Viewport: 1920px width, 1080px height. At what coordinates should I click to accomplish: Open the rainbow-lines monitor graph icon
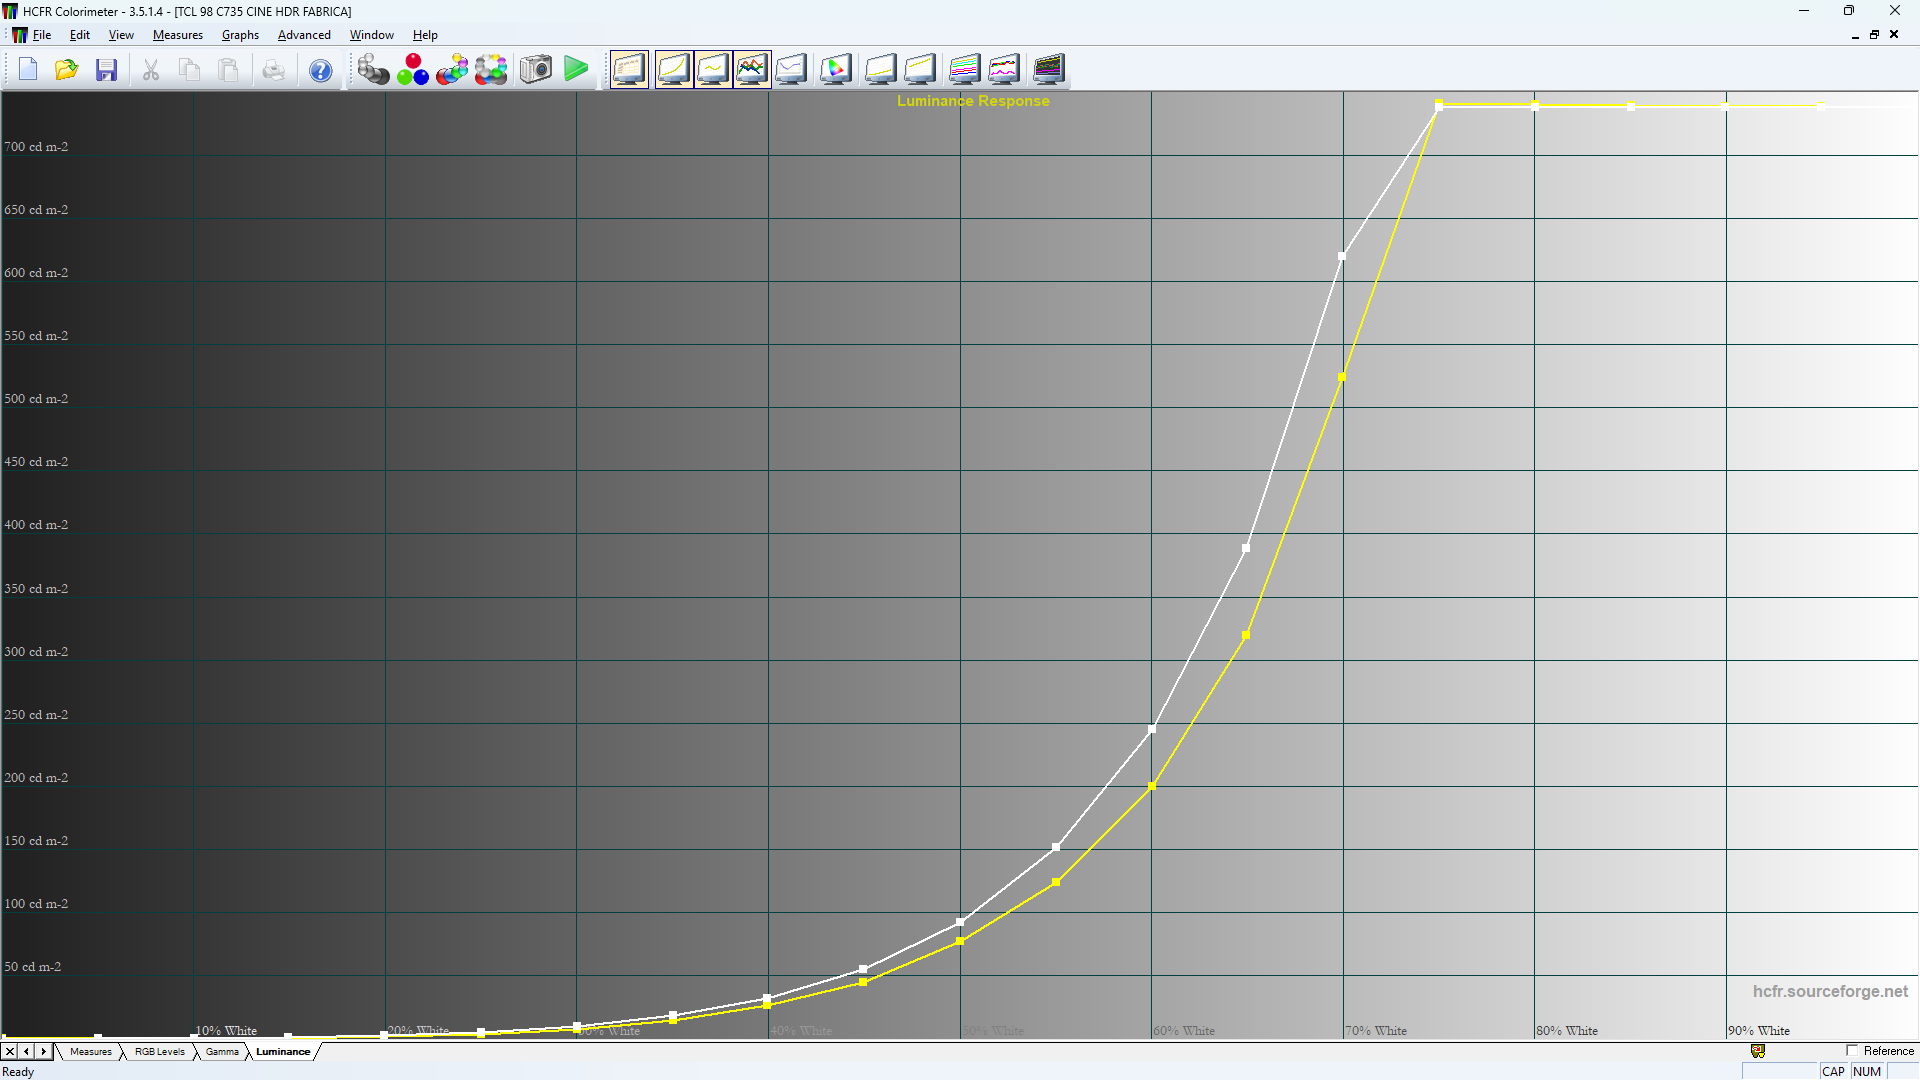(964, 70)
